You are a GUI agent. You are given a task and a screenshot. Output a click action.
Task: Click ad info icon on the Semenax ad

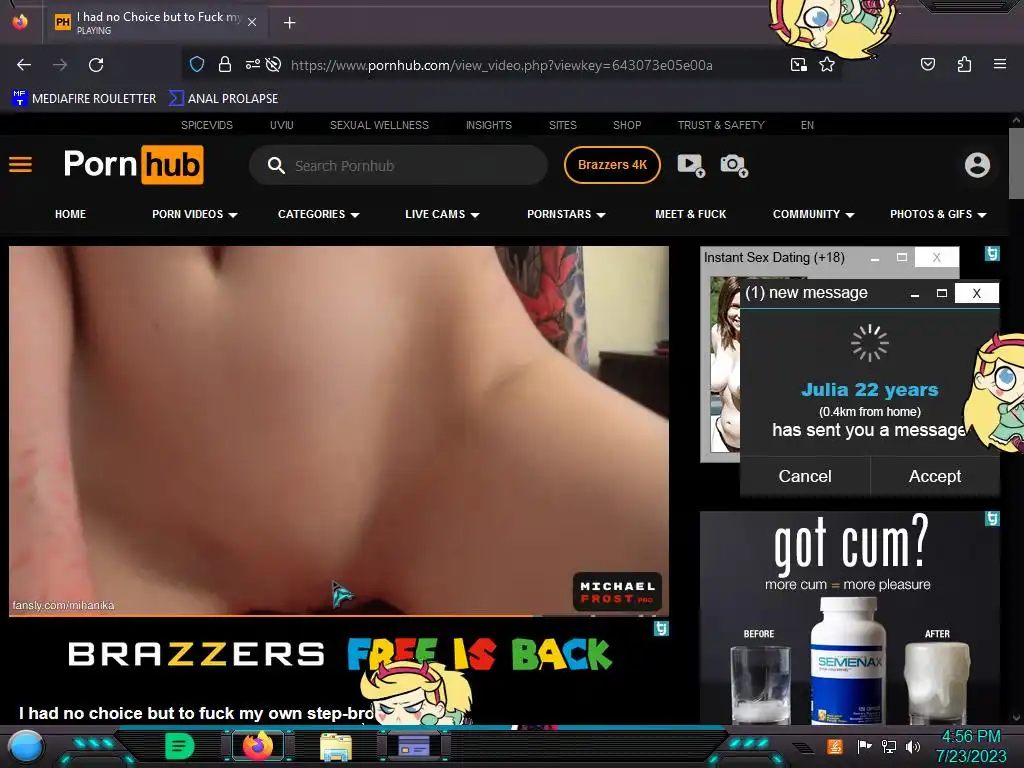[x=992, y=519]
